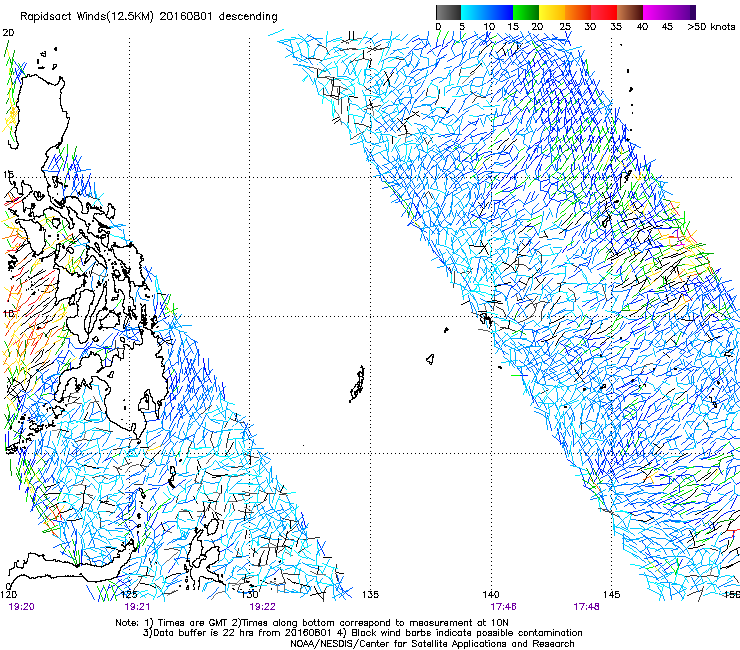The width and height of the screenshot is (740, 650).
Task: Click the legend label "35"
Action: pyautogui.click(x=616, y=26)
